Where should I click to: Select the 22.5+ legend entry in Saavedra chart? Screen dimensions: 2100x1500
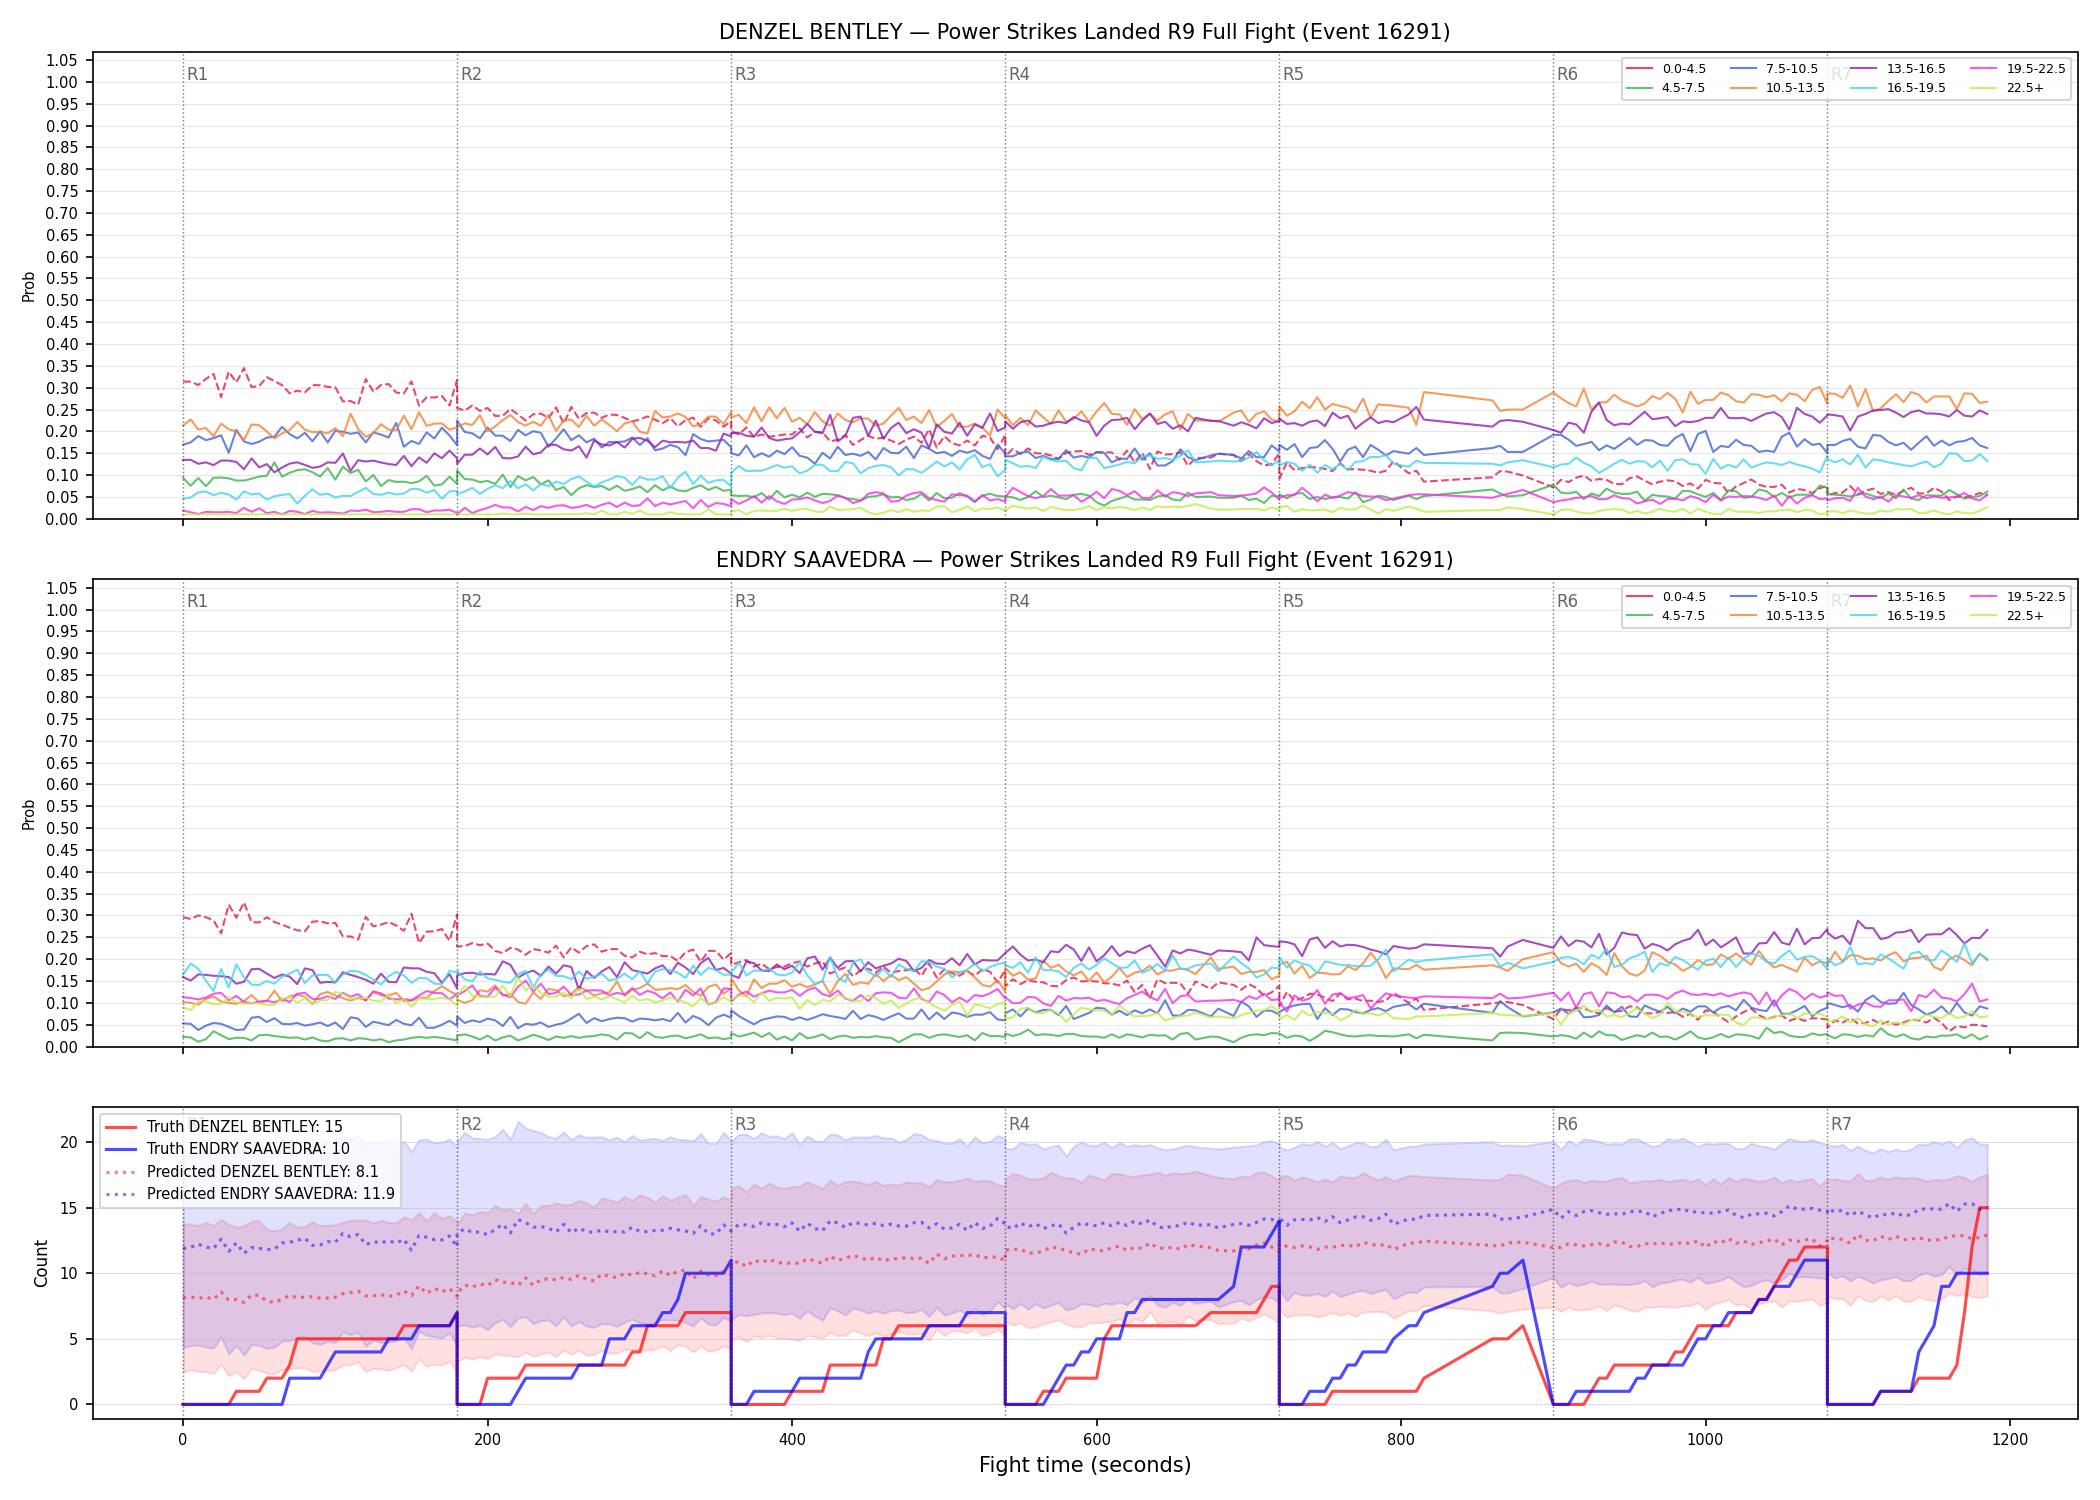(2008, 616)
